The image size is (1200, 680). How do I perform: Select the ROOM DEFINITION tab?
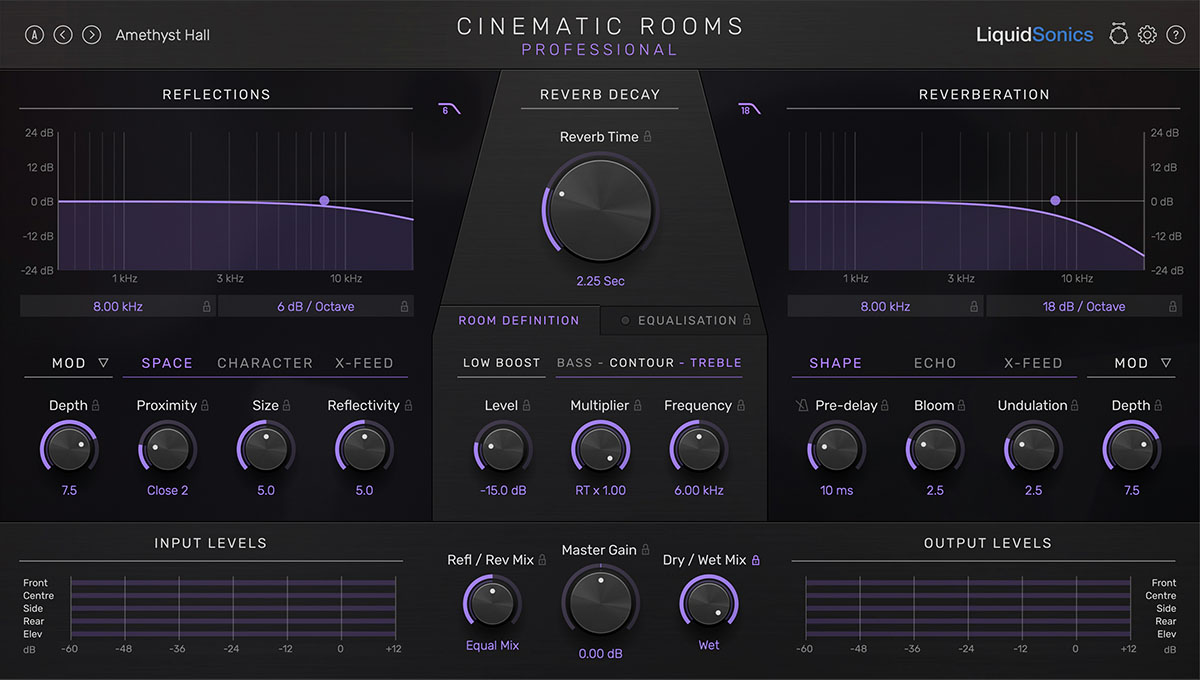click(519, 320)
